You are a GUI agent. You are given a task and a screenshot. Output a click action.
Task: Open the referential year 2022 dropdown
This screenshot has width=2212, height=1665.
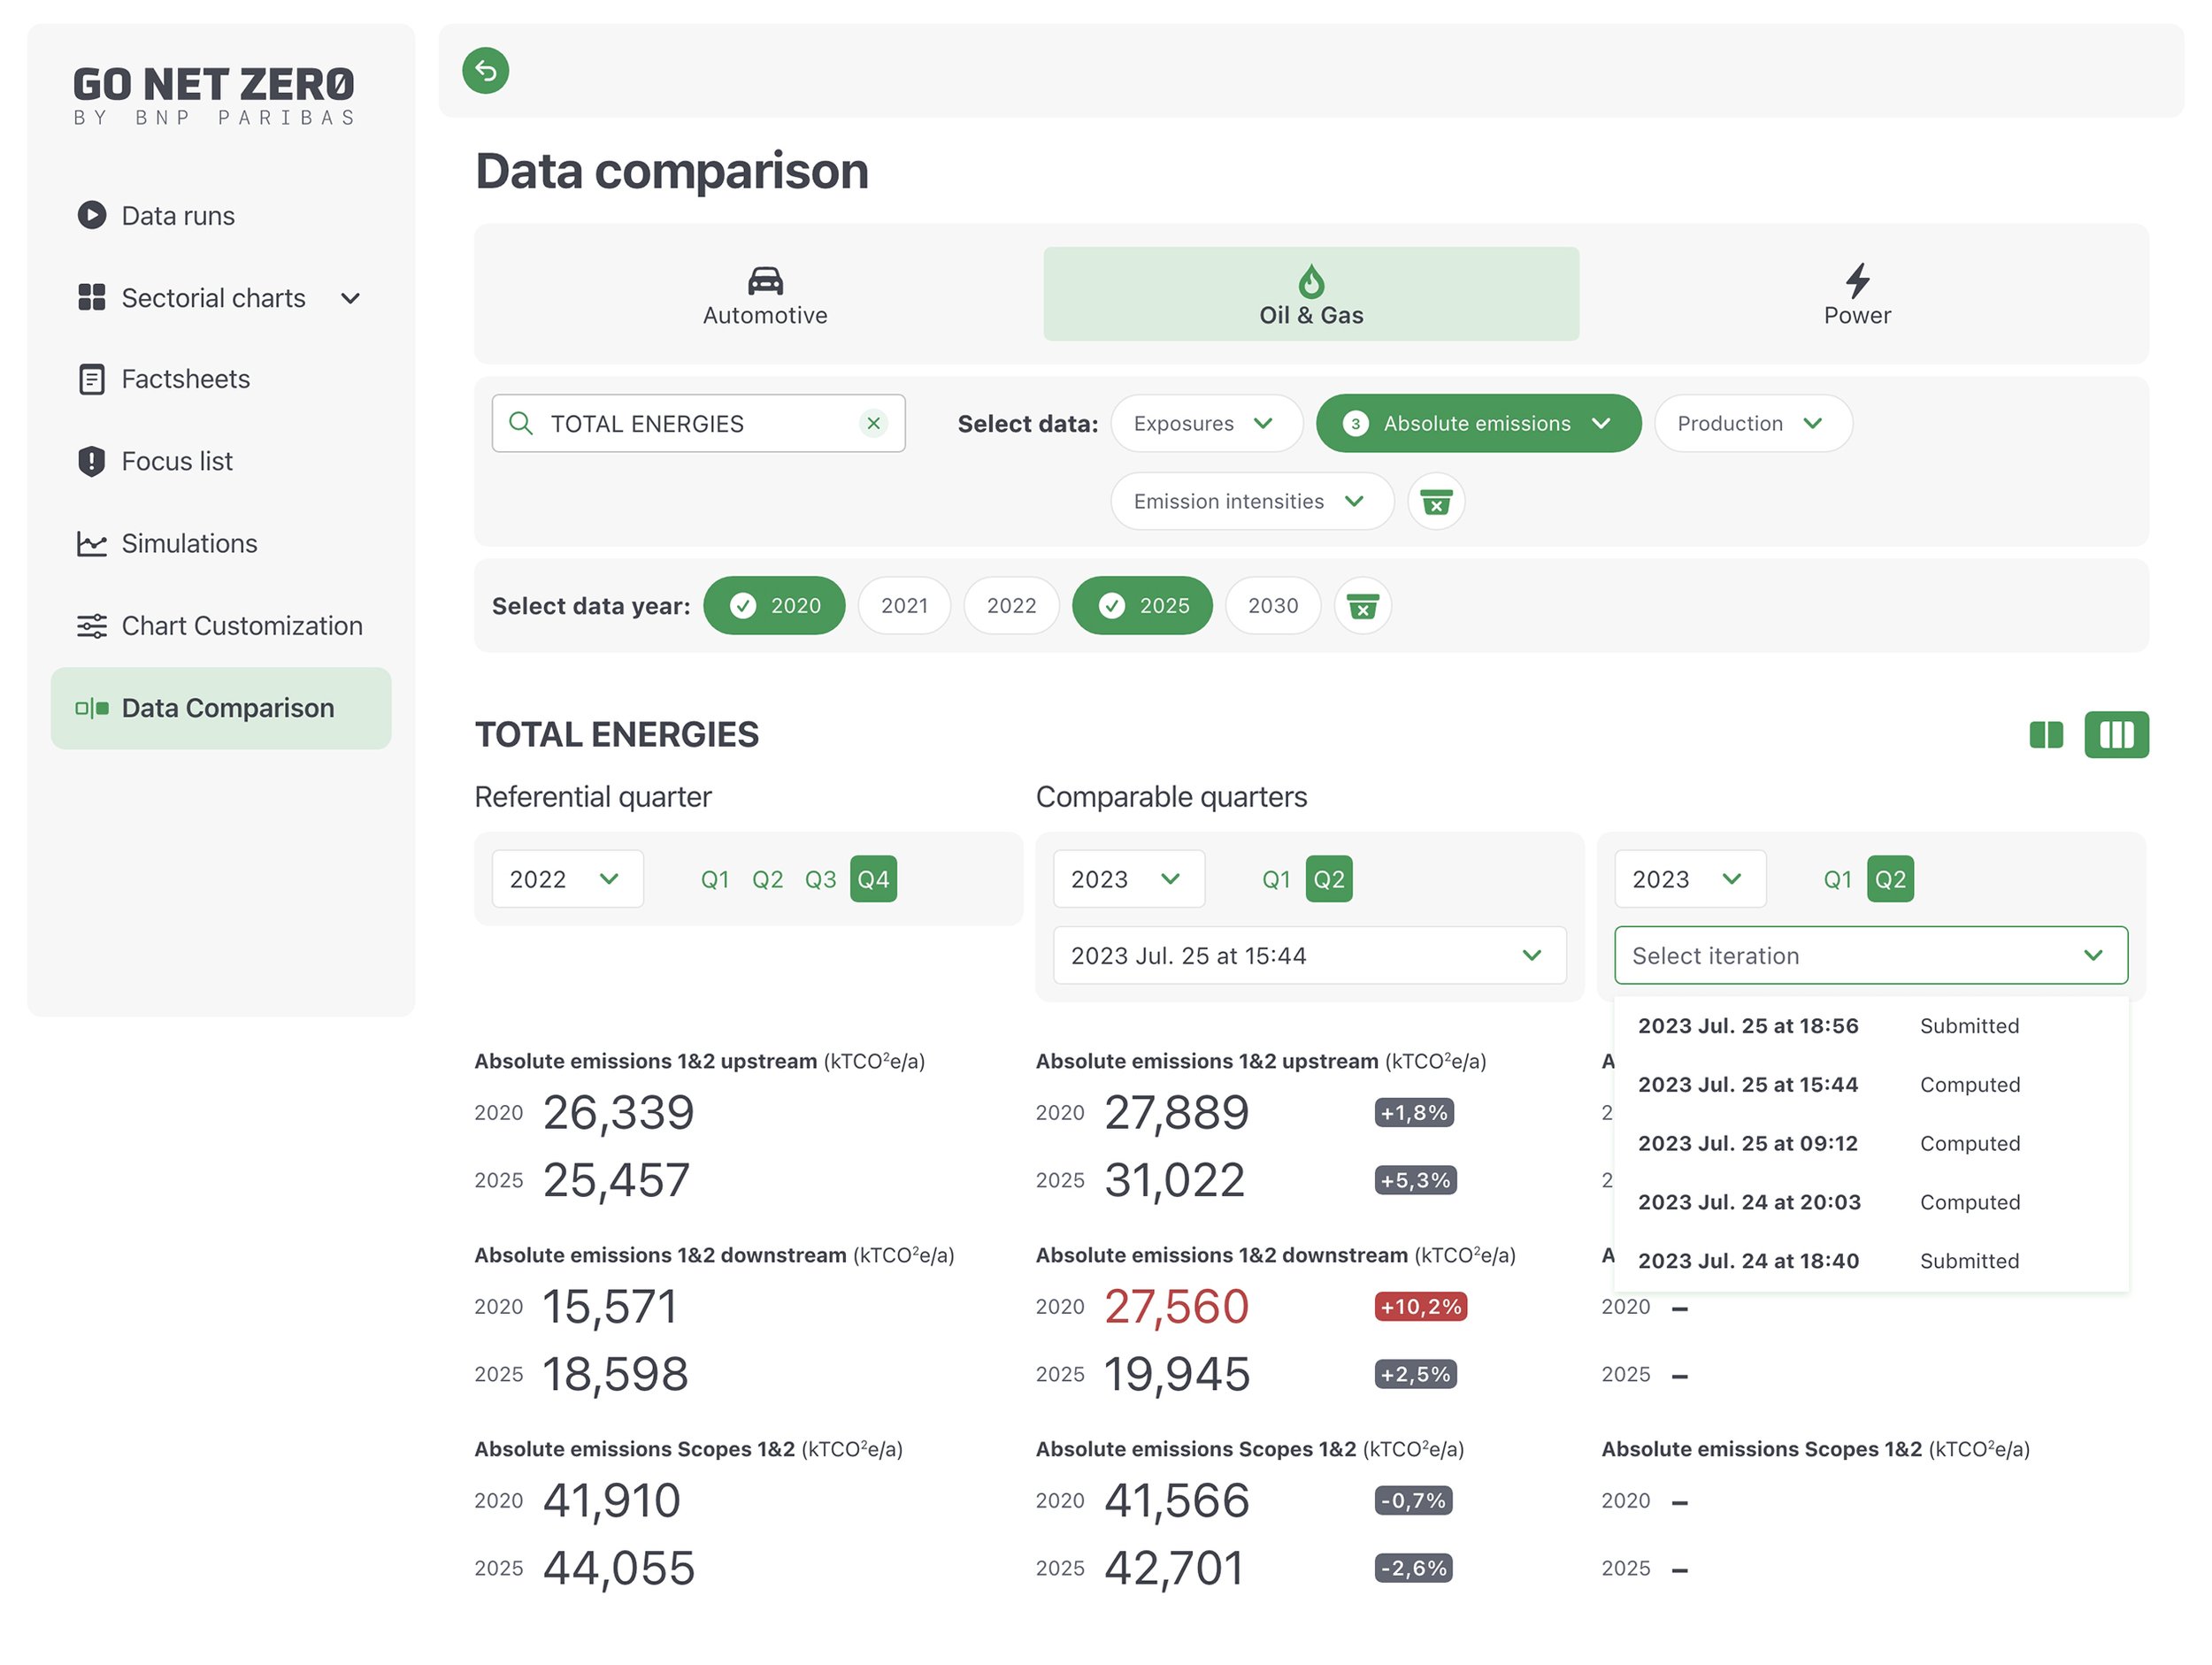click(567, 879)
